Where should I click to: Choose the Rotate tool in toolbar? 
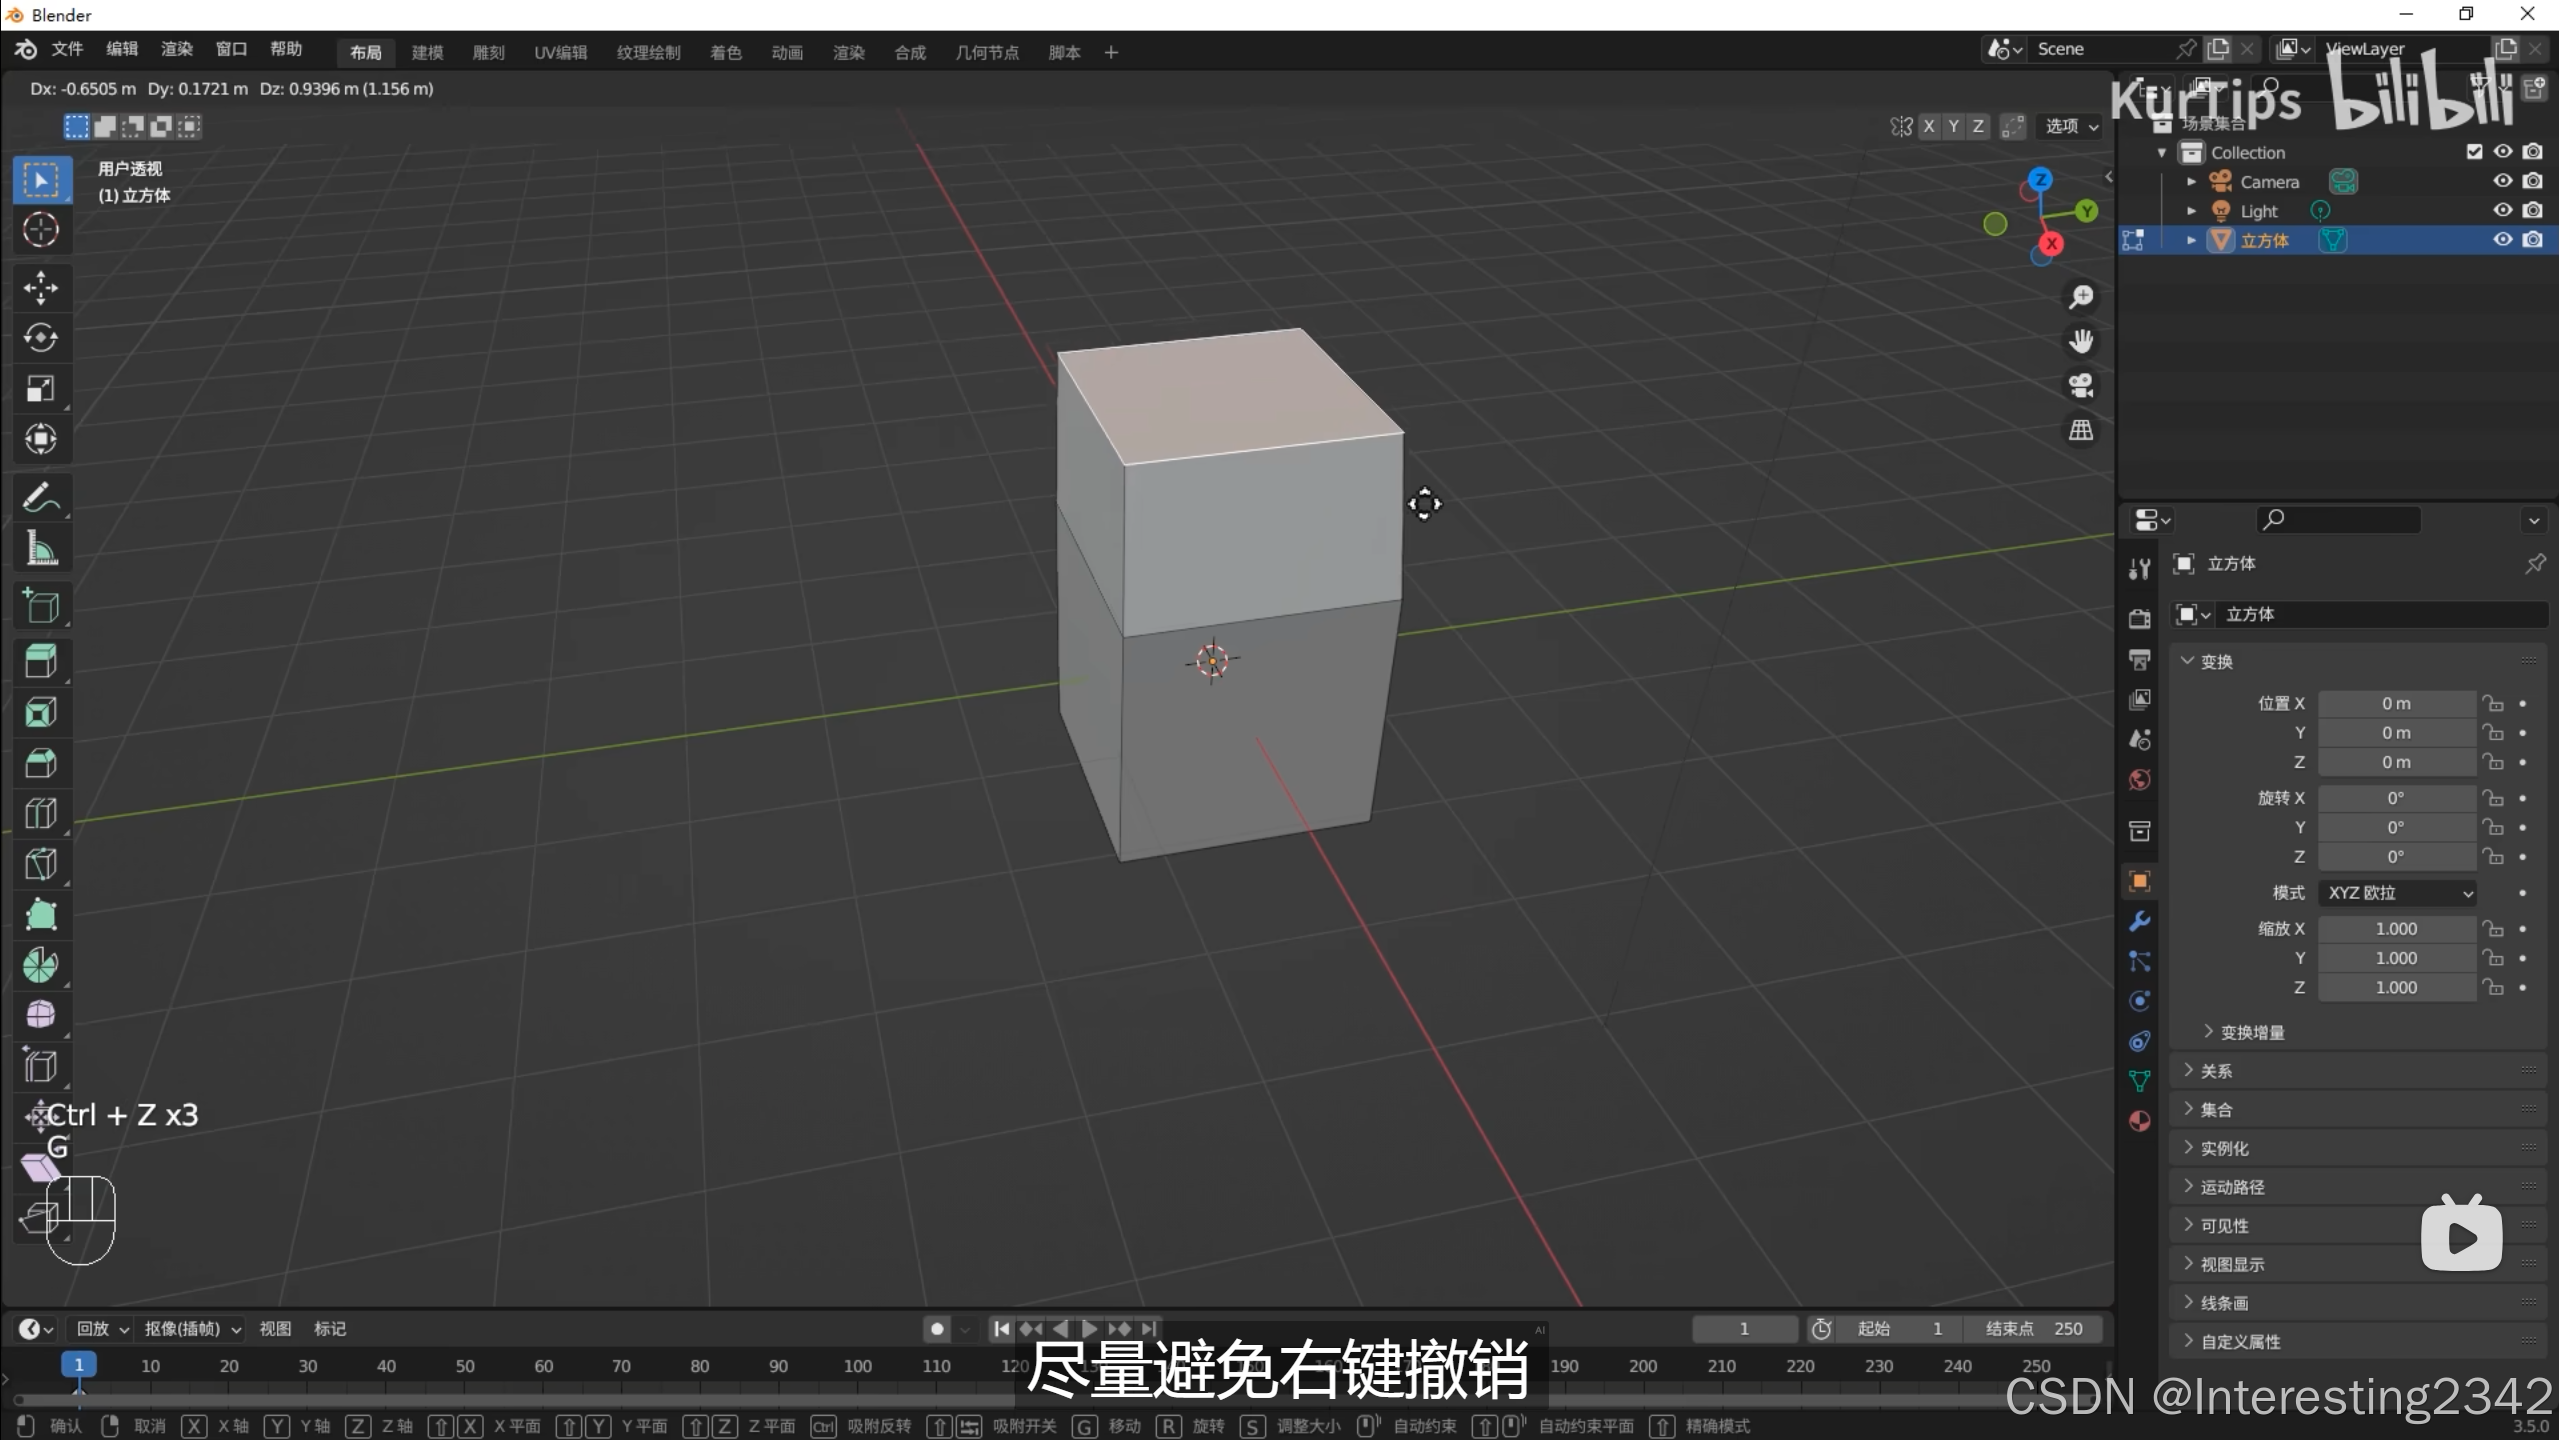(41, 338)
